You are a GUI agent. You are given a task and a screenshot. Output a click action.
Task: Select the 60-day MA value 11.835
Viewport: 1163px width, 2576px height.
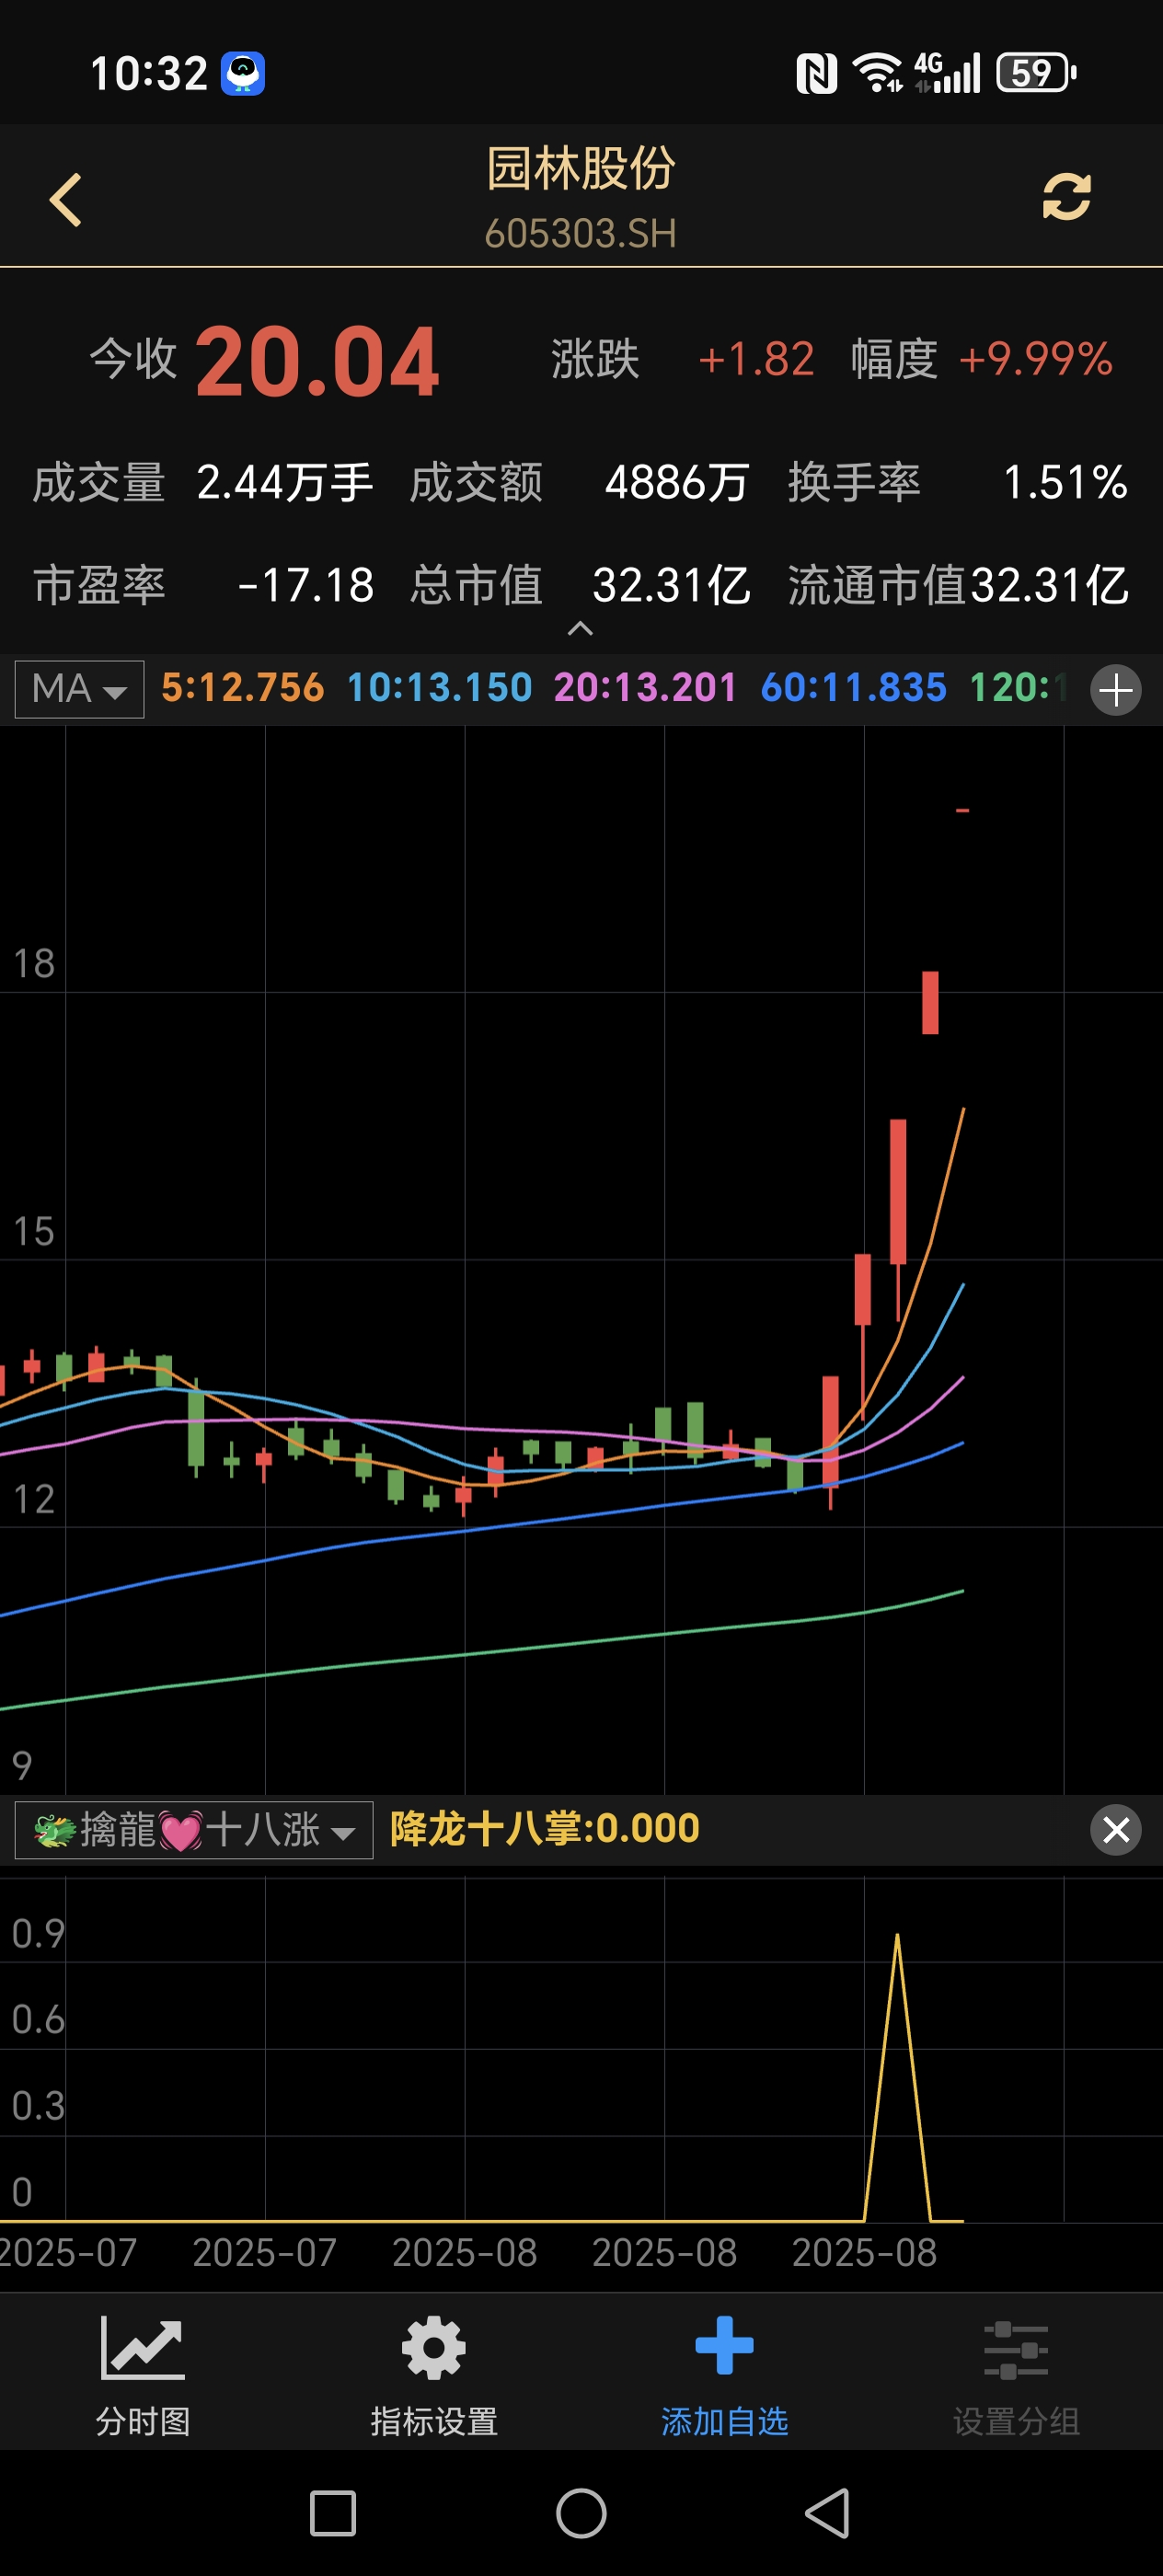[x=853, y=688]
